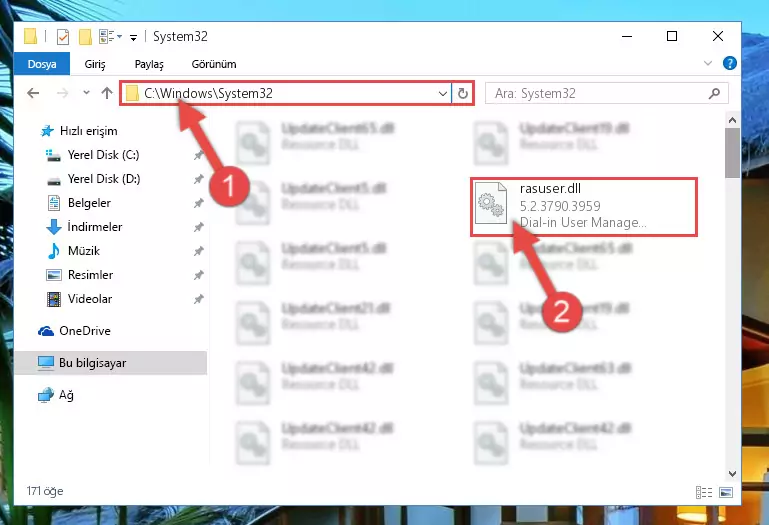Click the pin icon next to Müzik
The height and width of the screenshot is (525, 769).
tap(199, 251)
